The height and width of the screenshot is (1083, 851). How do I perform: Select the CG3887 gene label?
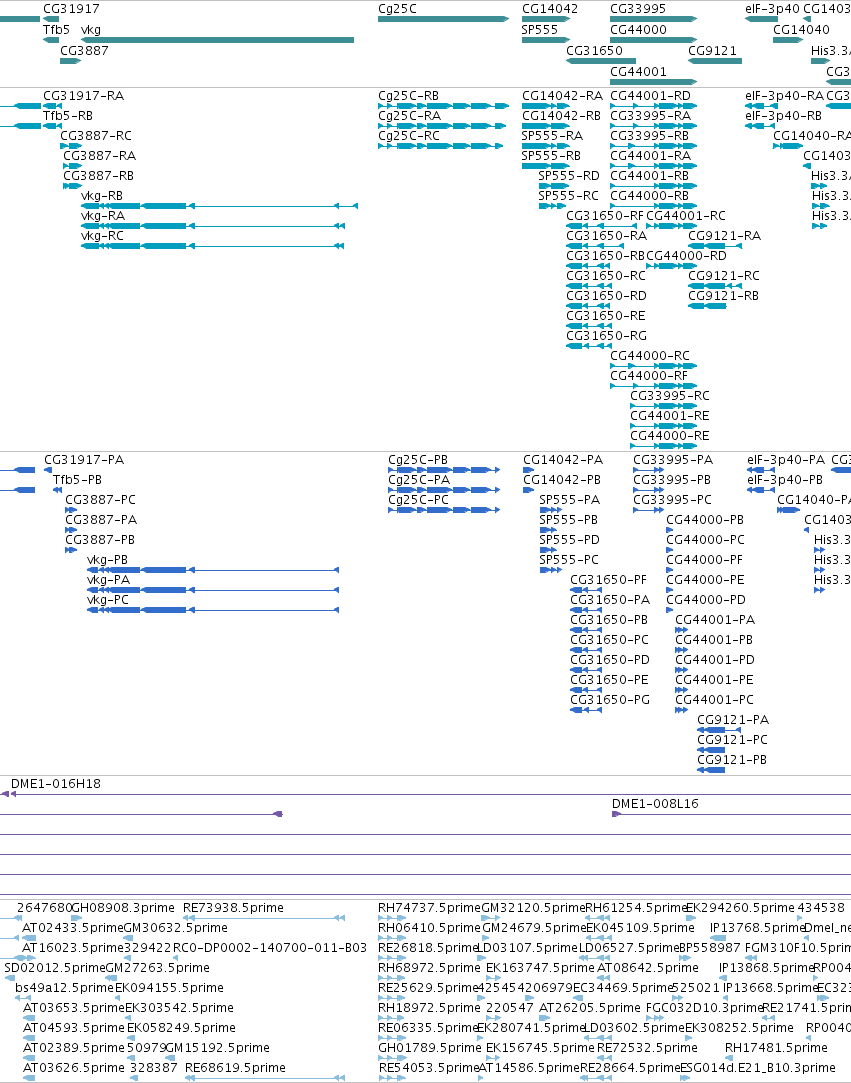pyautogui.click(x=84, y=50)
